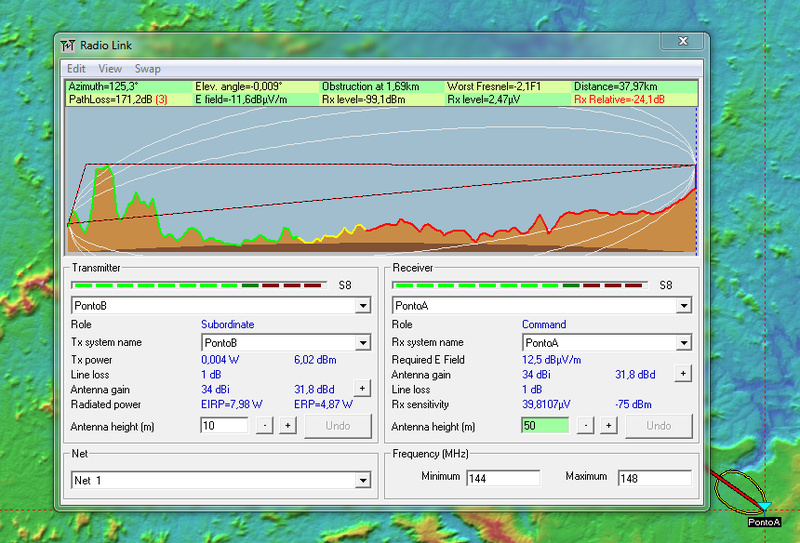Viewport: 800px width, 543px height.
Task: Decrease the receiver antenna height
Action: pyautogui.click(x=585, y=426)
